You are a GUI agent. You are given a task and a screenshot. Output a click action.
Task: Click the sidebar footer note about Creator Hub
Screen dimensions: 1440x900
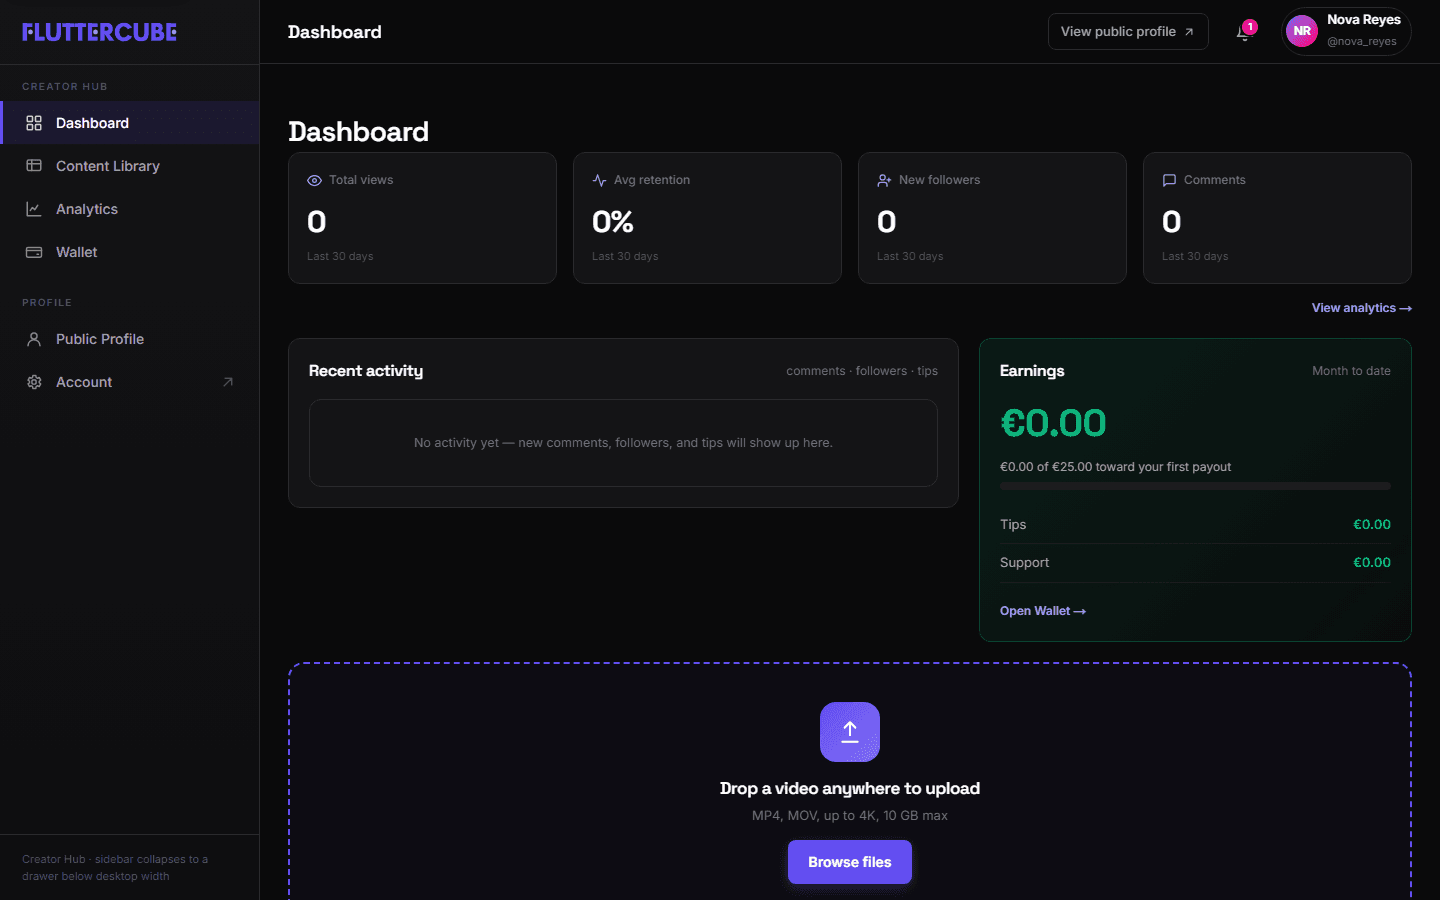[x=115, y=868]
